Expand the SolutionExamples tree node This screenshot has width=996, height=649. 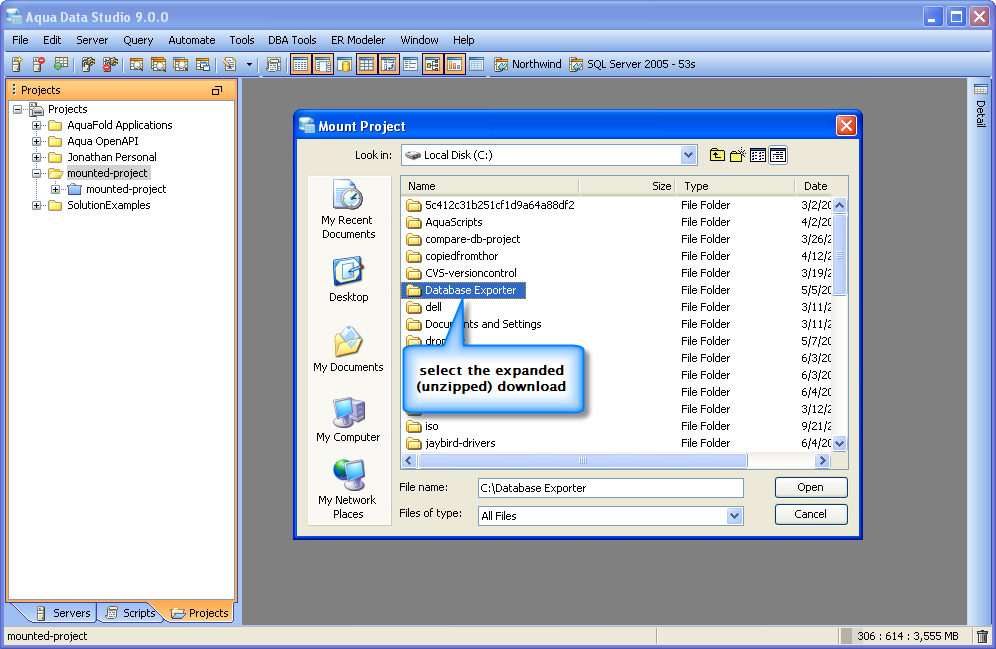click(37, 205)
